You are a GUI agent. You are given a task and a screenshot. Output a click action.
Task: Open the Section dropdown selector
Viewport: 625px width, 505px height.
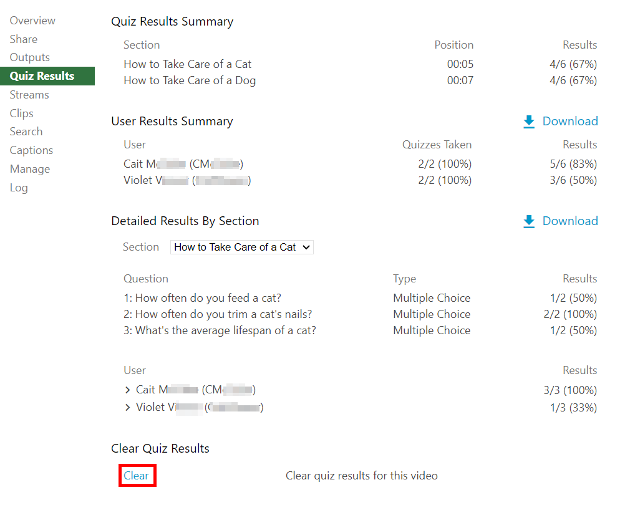pyautogui.click(x=242, y=247)
